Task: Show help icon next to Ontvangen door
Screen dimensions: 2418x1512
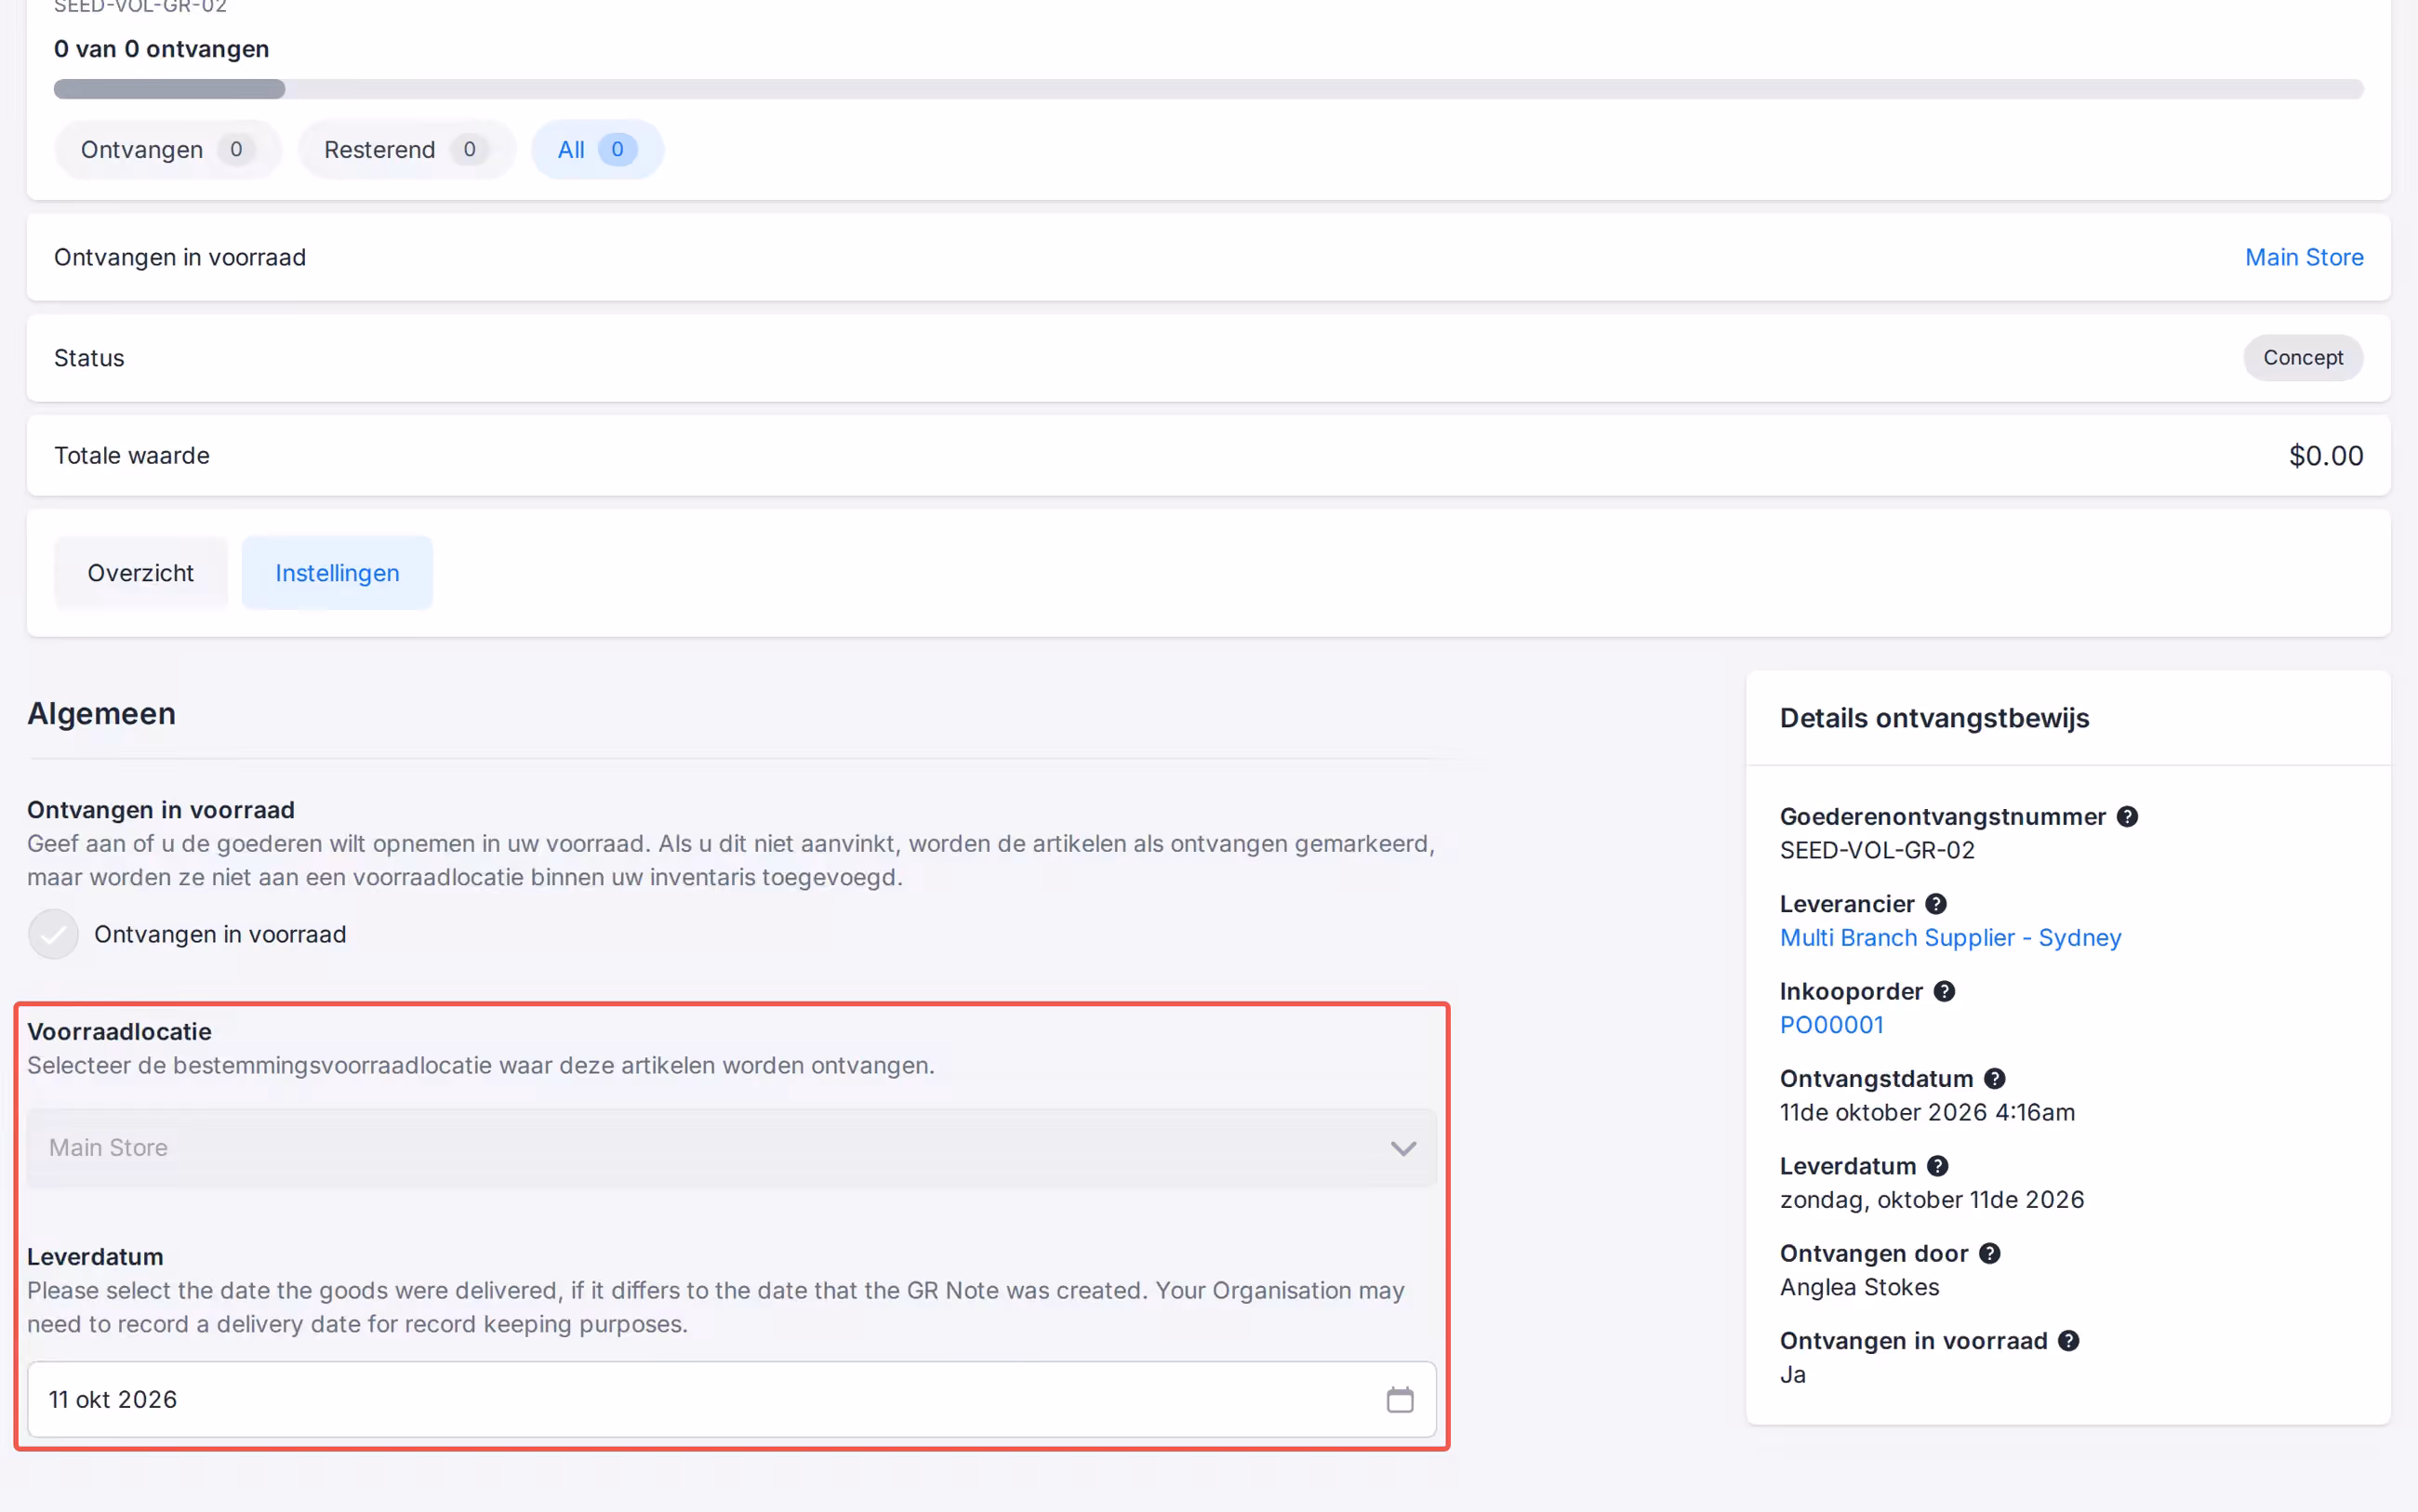Action: 1989,1253
